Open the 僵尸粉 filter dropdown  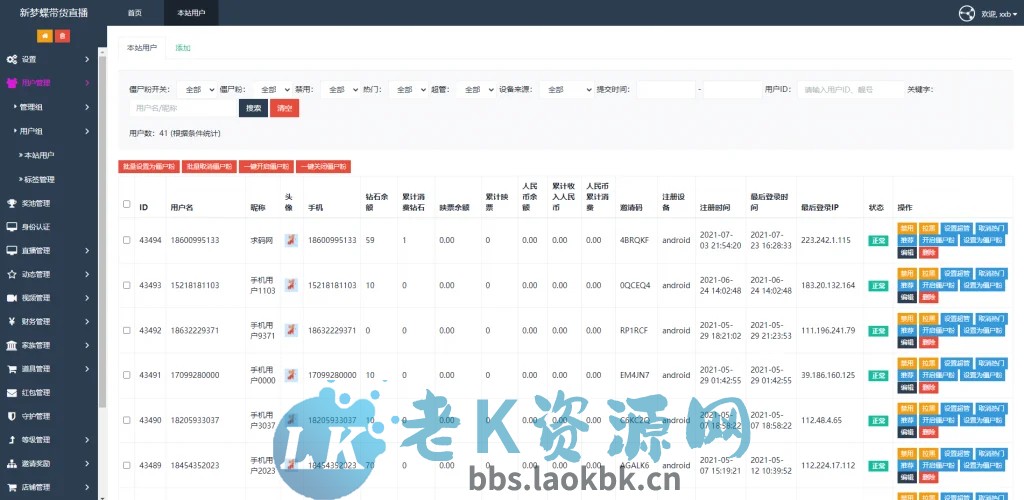pyautogui.click(x=272, y=89)
